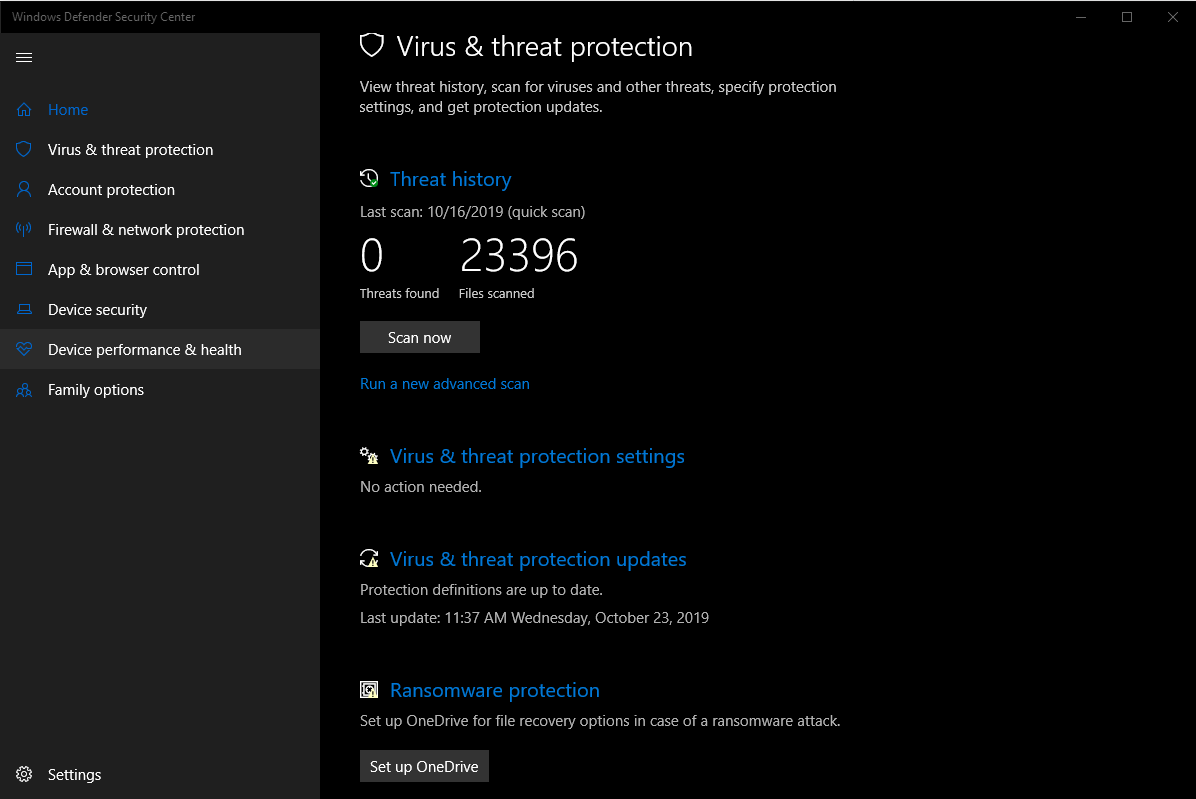Open the Threat history link
1196x799 pixels.
coord(451,179)
